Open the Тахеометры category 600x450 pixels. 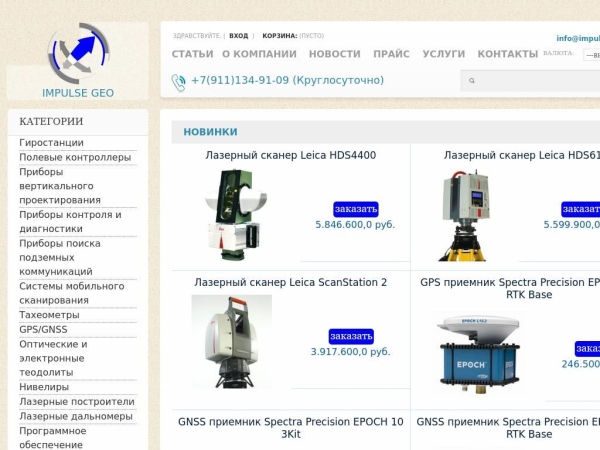(x=49, y=315)
